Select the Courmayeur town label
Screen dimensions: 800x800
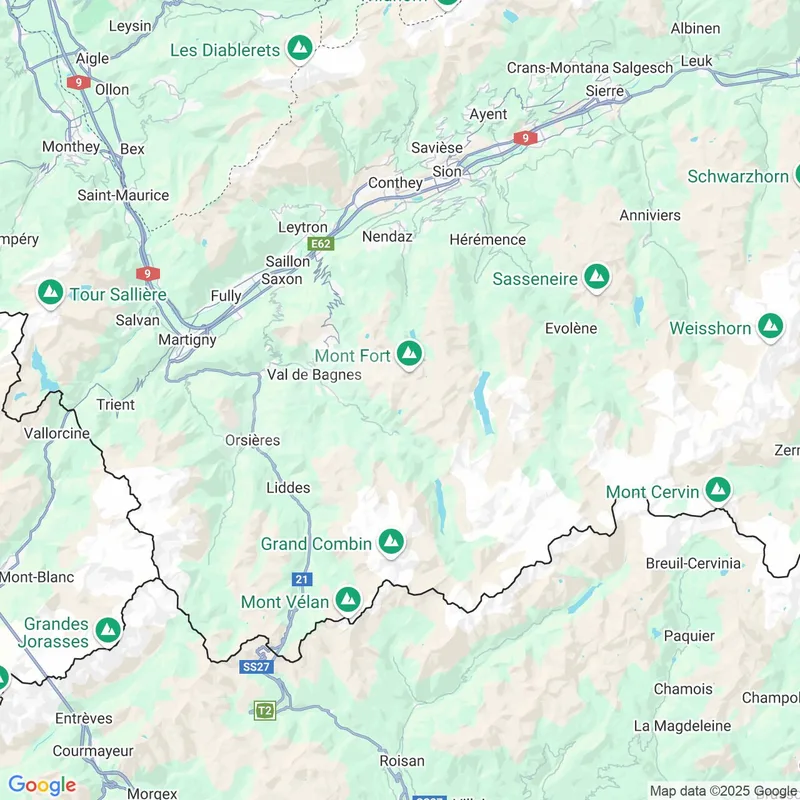[93, 751]
